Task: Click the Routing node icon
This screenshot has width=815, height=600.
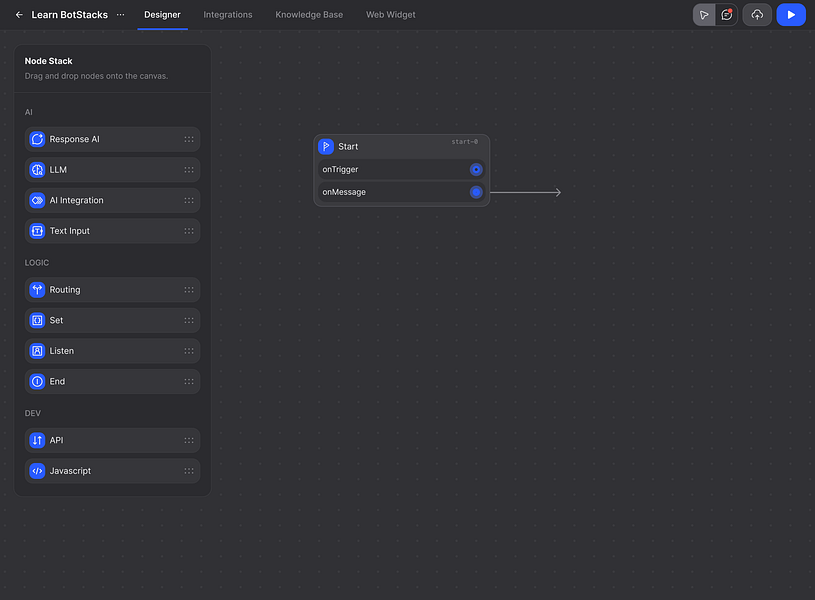Action: pos(37,290)
